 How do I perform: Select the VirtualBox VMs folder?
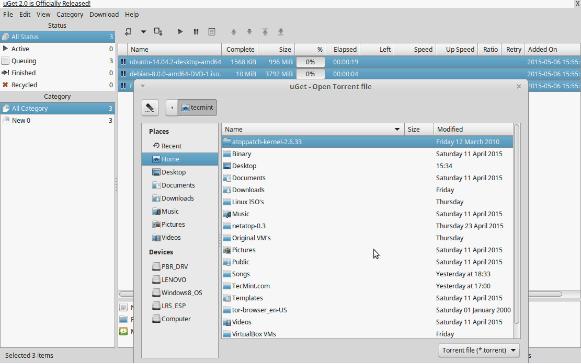click(x=368, y=334)
